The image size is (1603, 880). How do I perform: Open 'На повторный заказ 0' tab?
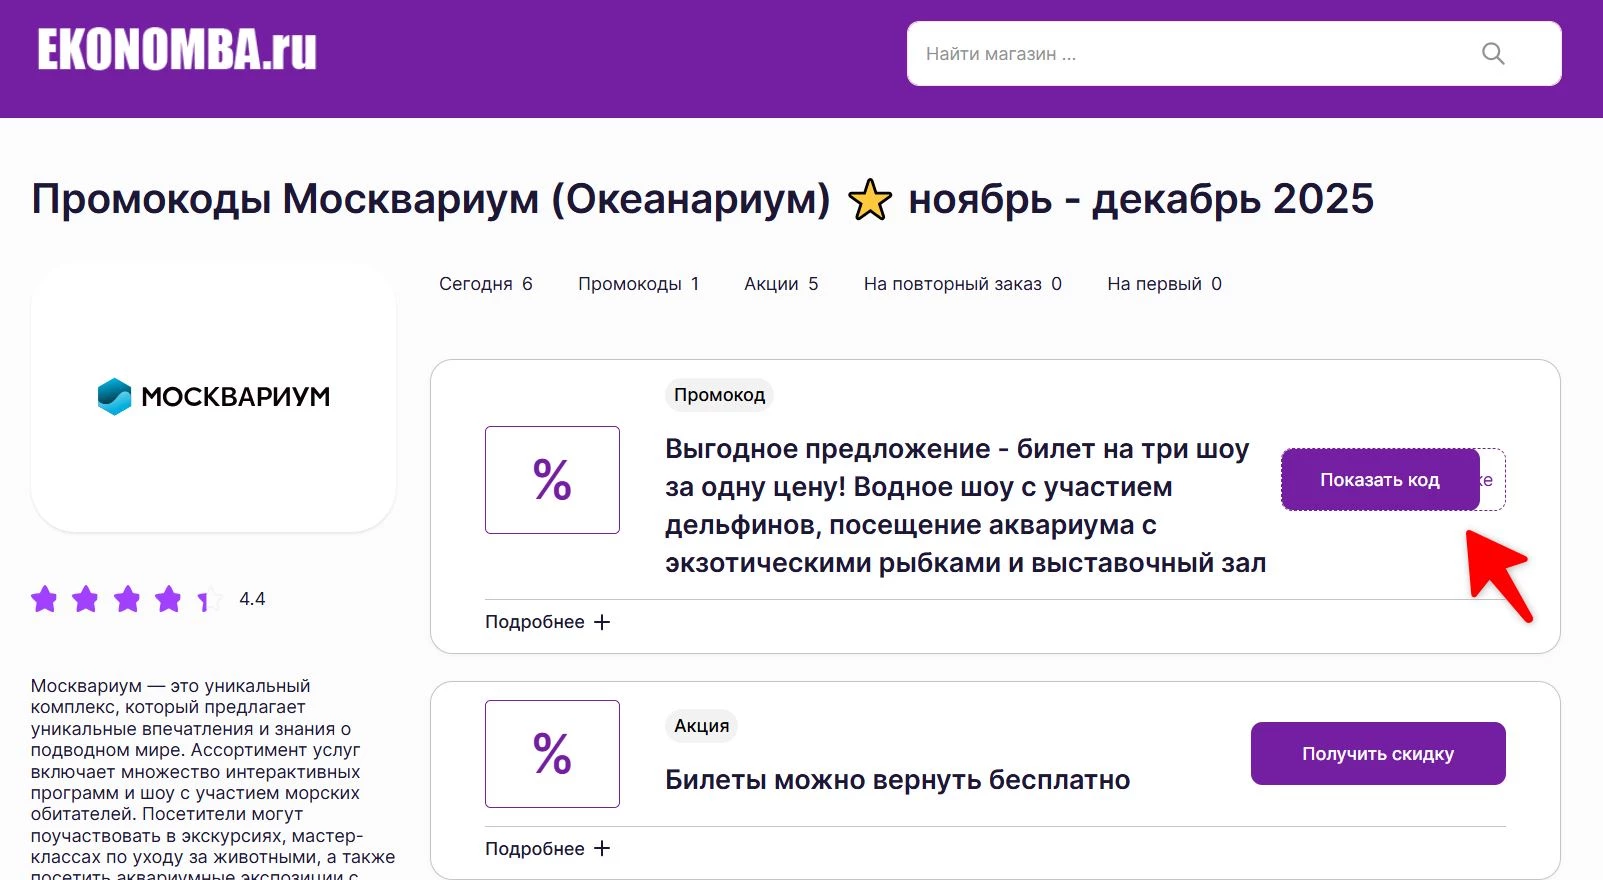click(x=963, y=284)
